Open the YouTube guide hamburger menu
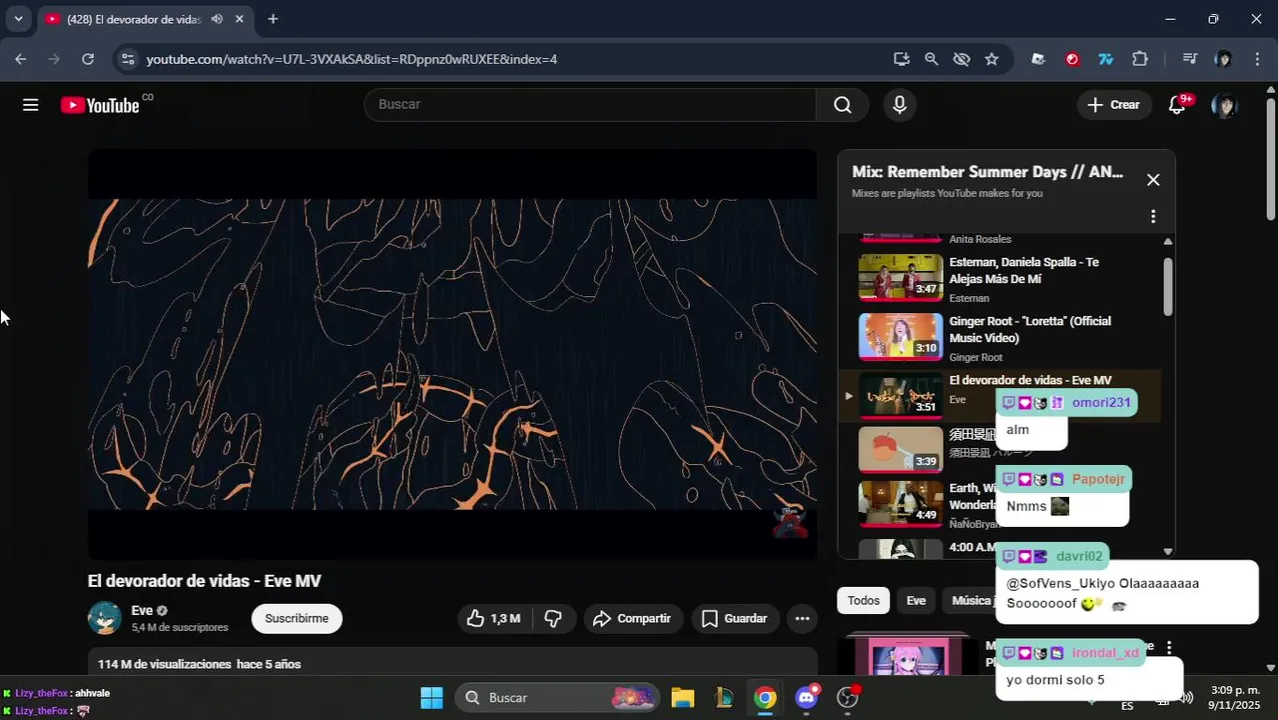The height and width of the screenshot is (720, 1278). (31, 105)
